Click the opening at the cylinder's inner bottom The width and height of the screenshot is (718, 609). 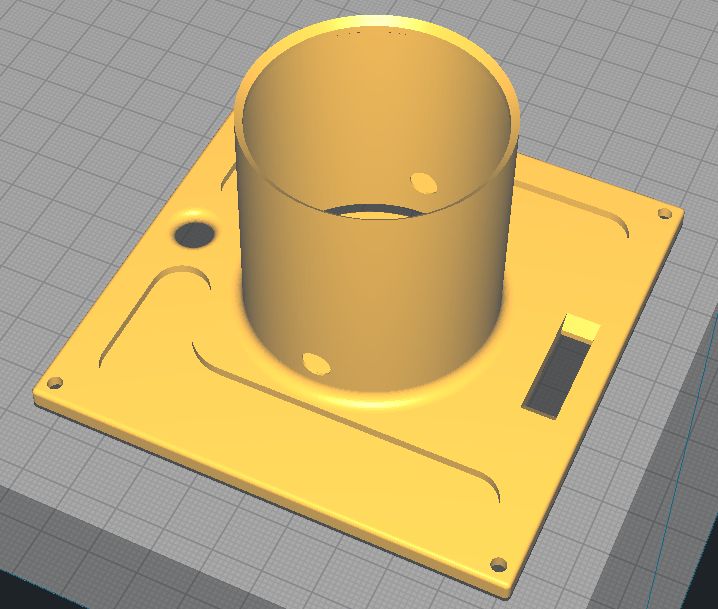pos(373,212)
